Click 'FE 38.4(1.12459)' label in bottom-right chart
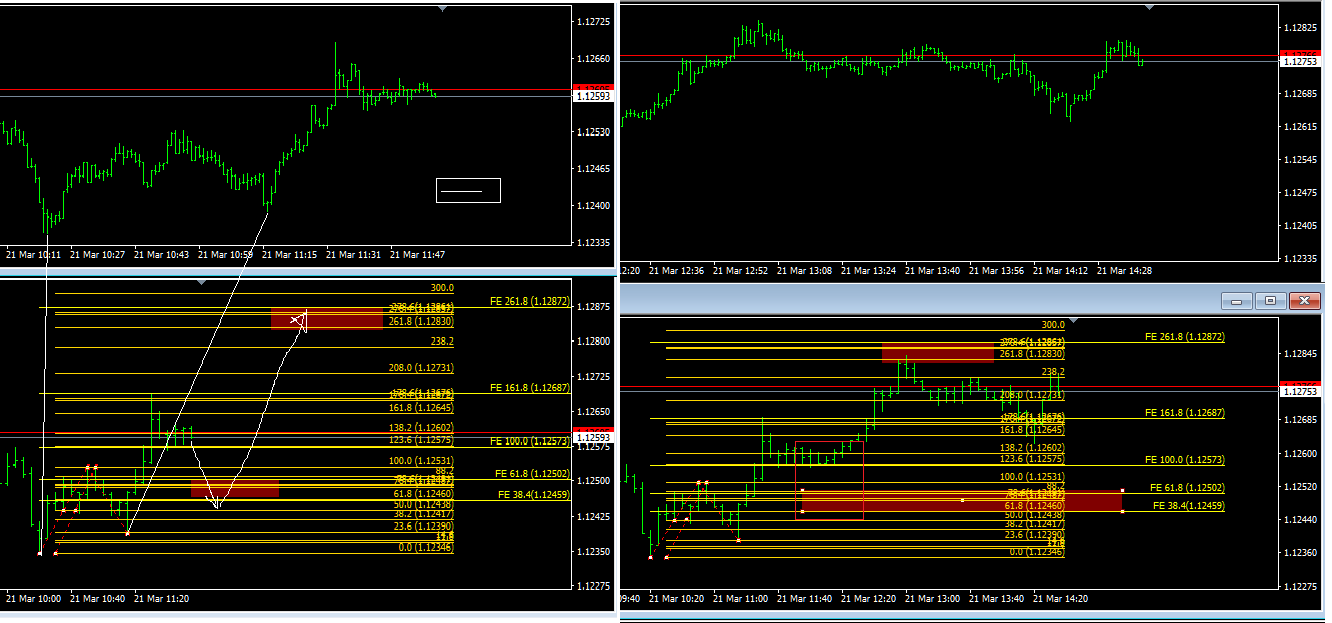The image size is (1332, 623). (1189, 506)
